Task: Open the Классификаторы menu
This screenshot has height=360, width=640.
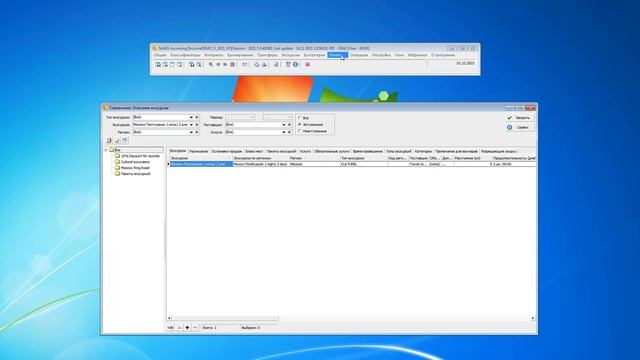Action: (x=185, y=55)
